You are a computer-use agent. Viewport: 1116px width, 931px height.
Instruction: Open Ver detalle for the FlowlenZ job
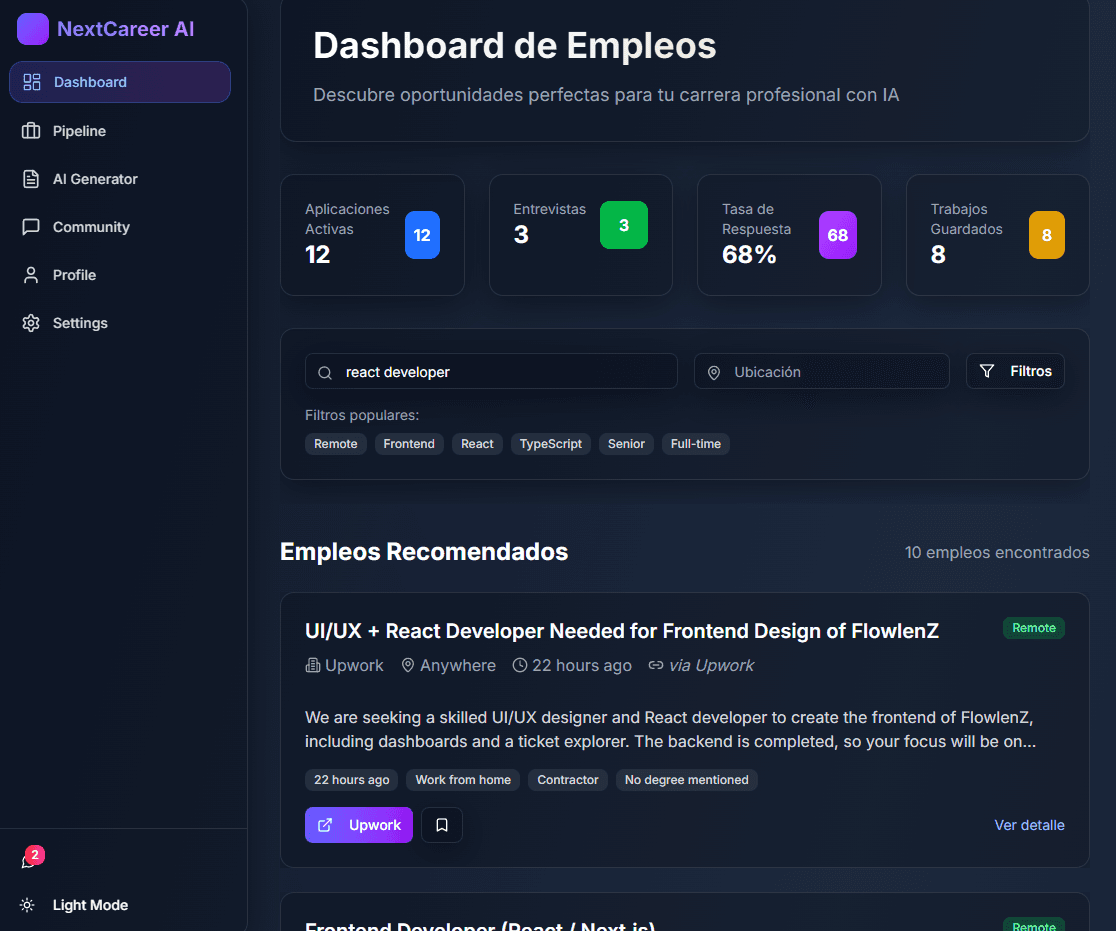(1029, 825)
